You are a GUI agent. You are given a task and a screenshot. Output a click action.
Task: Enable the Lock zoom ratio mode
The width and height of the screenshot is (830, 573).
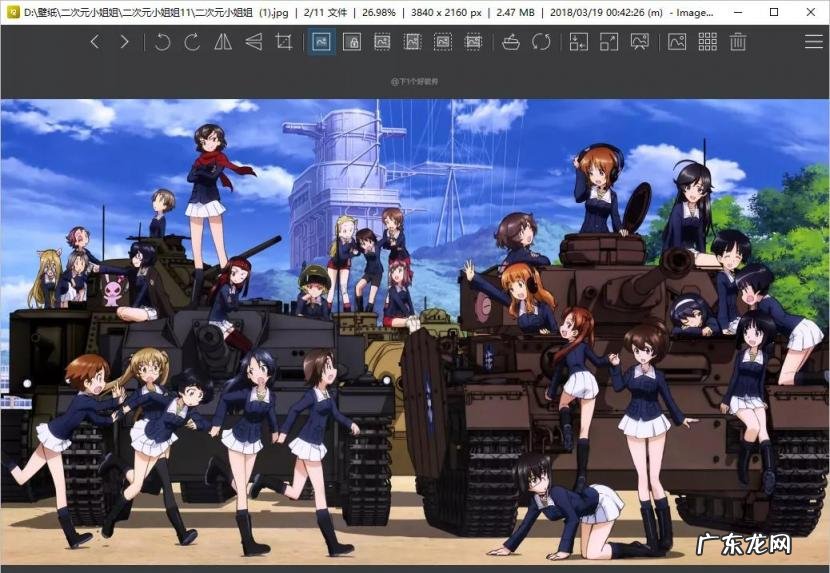click(352, 42)
